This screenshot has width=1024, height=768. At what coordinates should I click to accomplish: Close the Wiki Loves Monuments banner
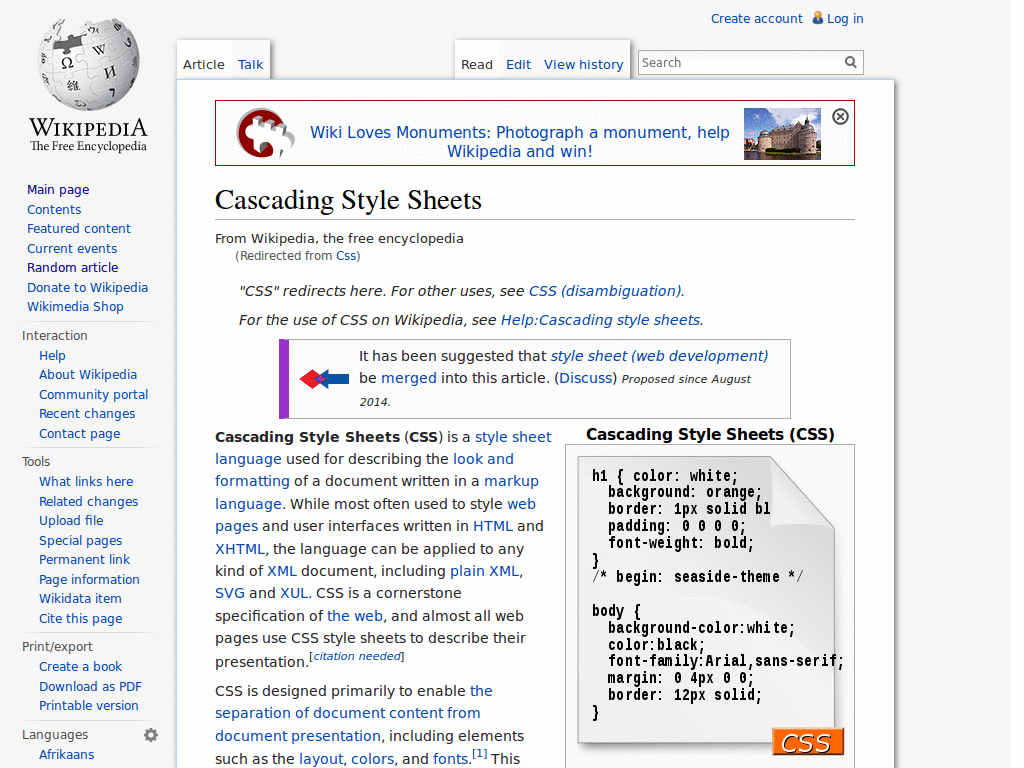840,116
